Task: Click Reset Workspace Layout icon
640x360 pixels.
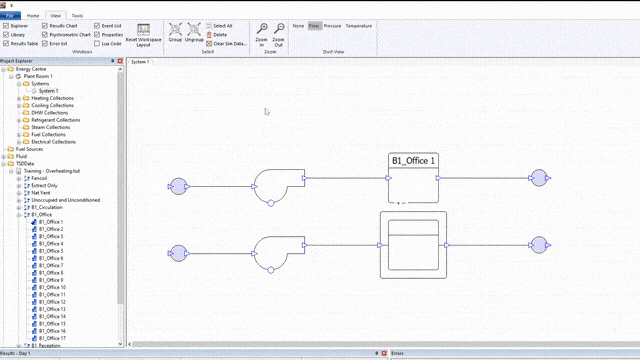Action: [143, 29]
